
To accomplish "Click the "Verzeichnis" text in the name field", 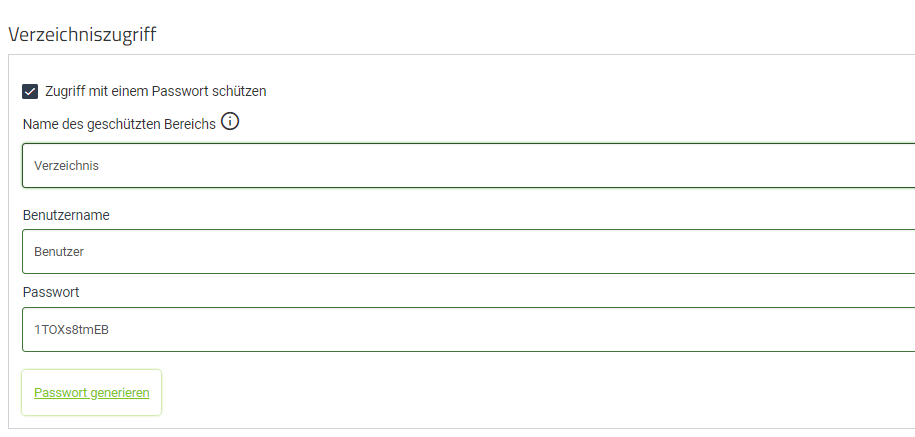I will (66, 166).
